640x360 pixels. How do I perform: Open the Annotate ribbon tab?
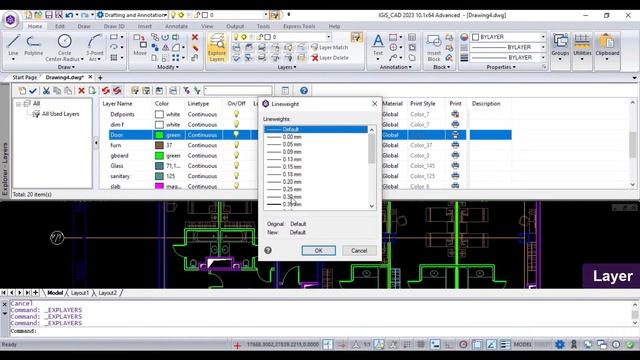(x=176, y=26)
